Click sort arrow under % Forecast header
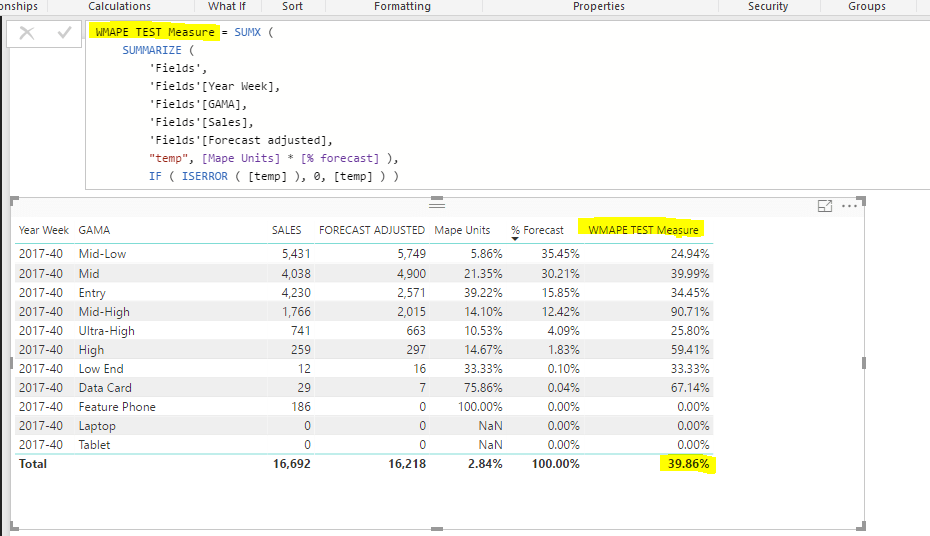930x536 pixels. coord(515,239)
